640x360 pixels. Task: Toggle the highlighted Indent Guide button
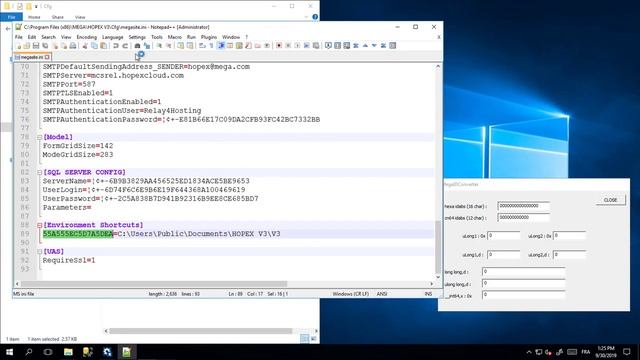(221, 46)
